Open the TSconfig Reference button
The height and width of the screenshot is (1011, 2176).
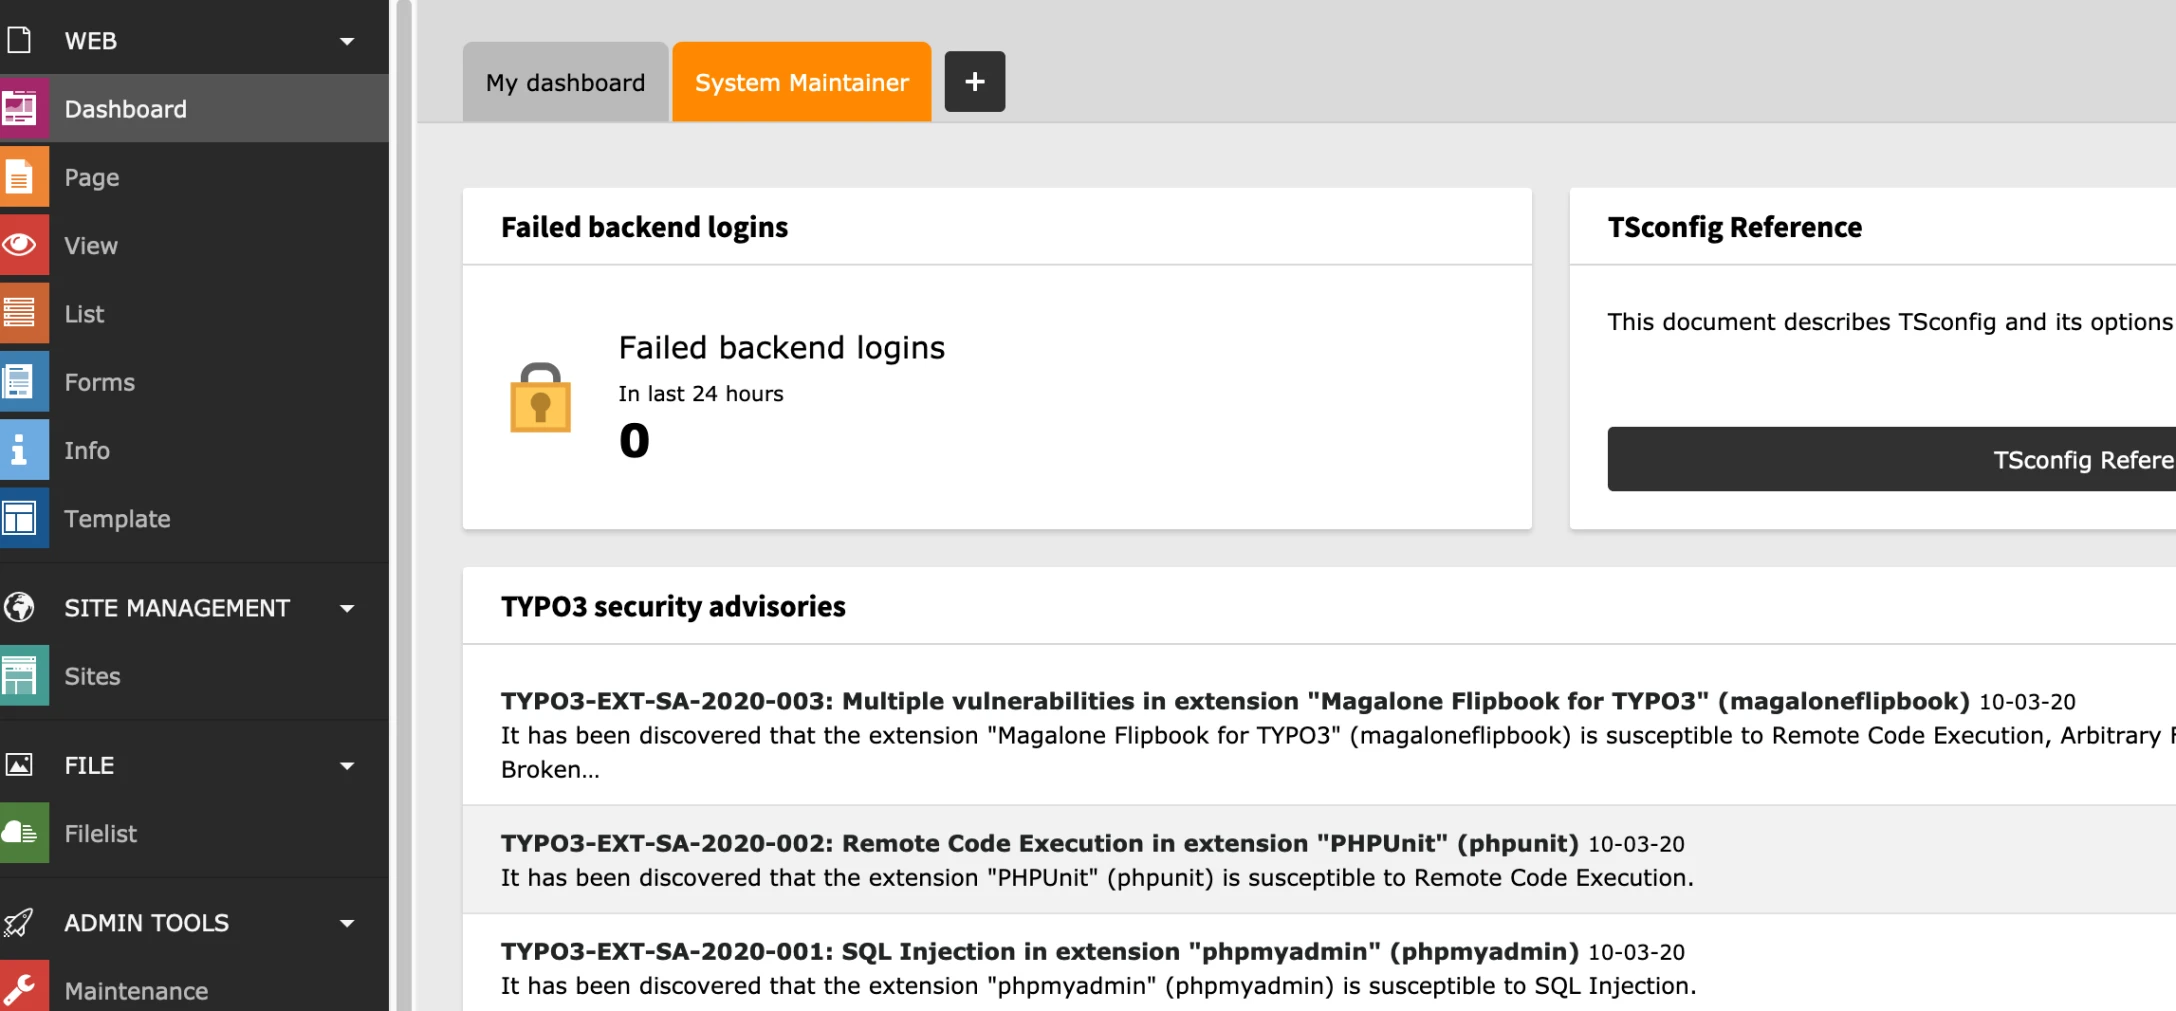pos(1892,459)
